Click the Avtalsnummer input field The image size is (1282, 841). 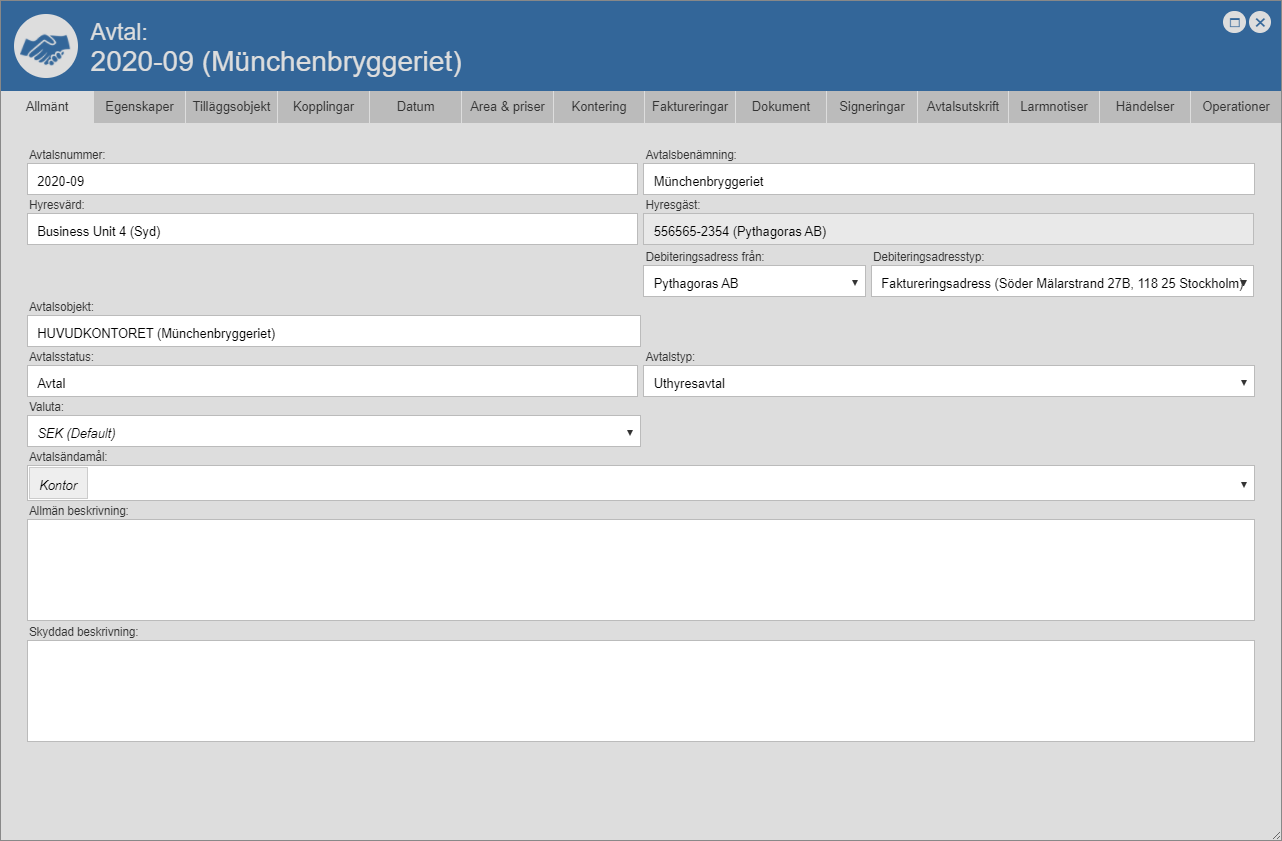332,180
